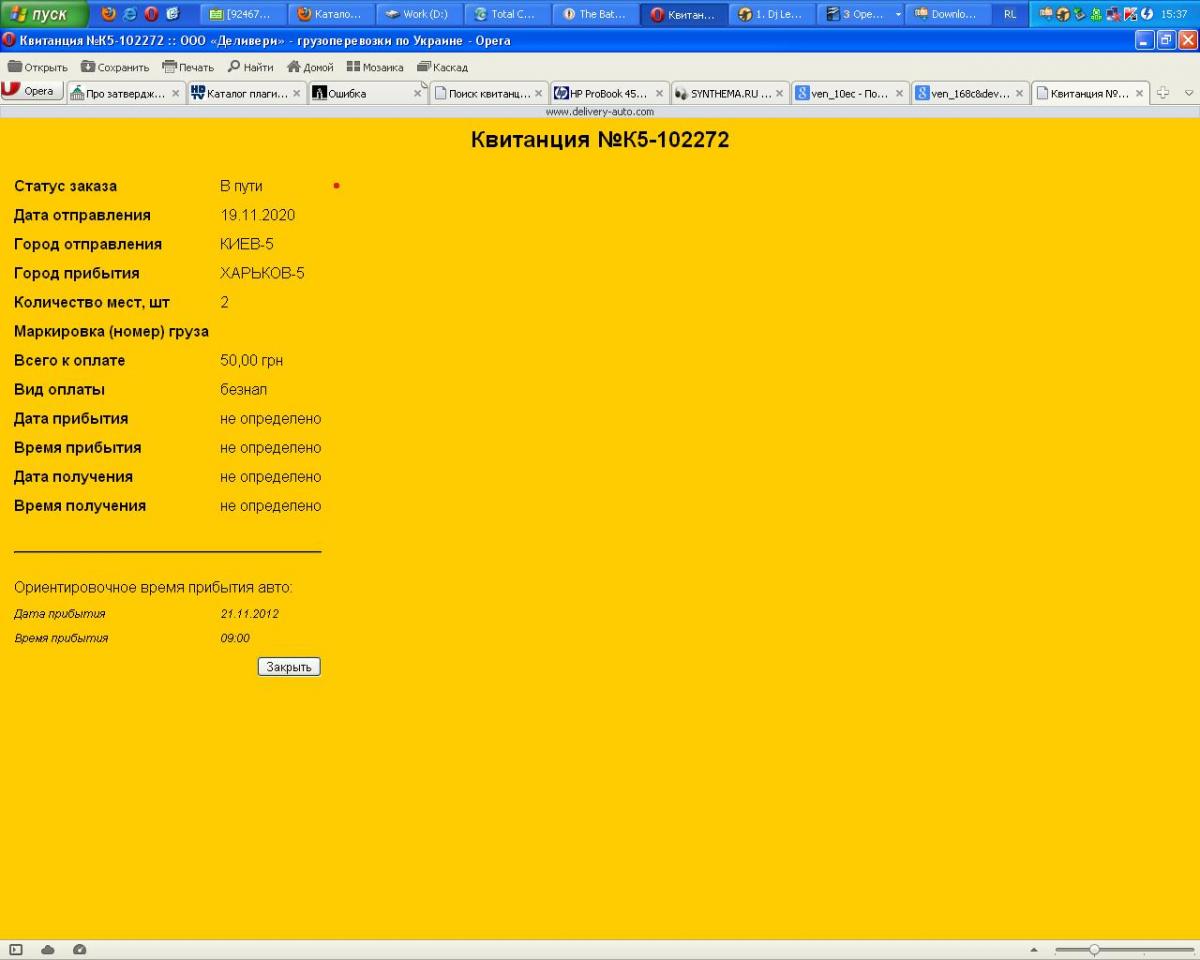Close the Поиск квитанц tab

point(538,94)
